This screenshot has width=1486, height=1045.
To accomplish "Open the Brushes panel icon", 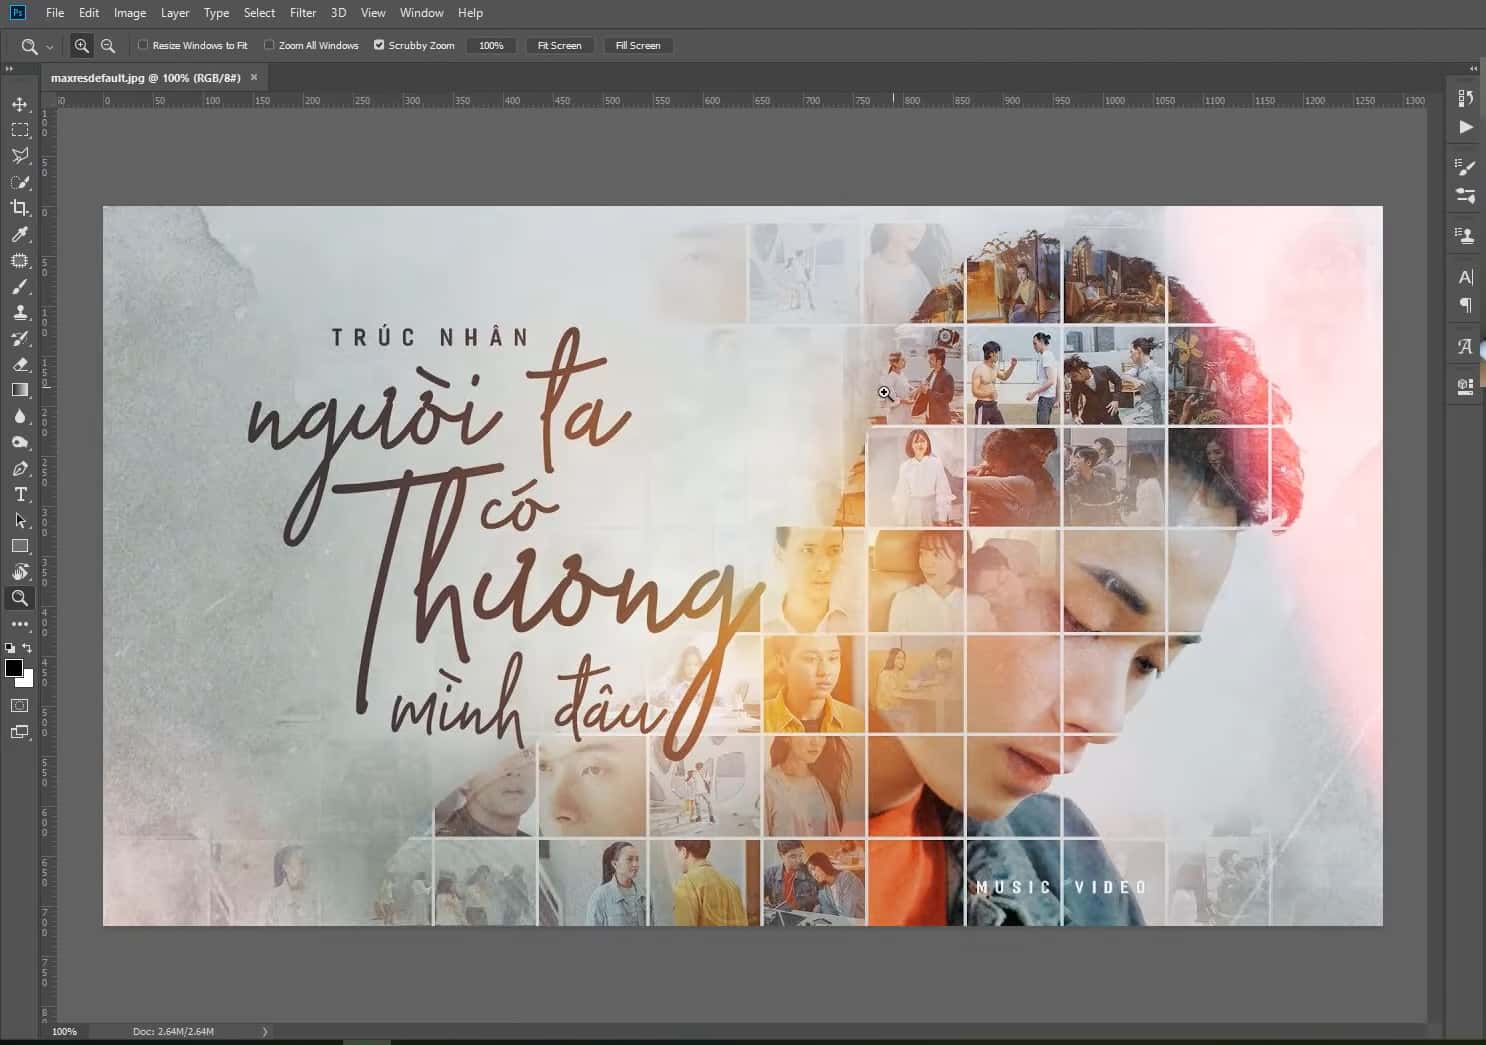I will (1465, 196).
